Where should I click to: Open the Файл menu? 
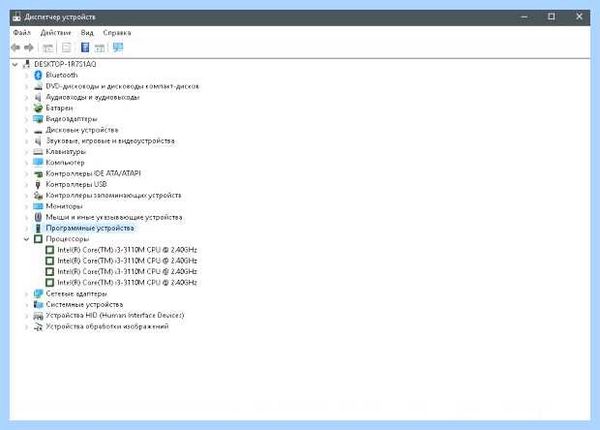pos(22,33)
